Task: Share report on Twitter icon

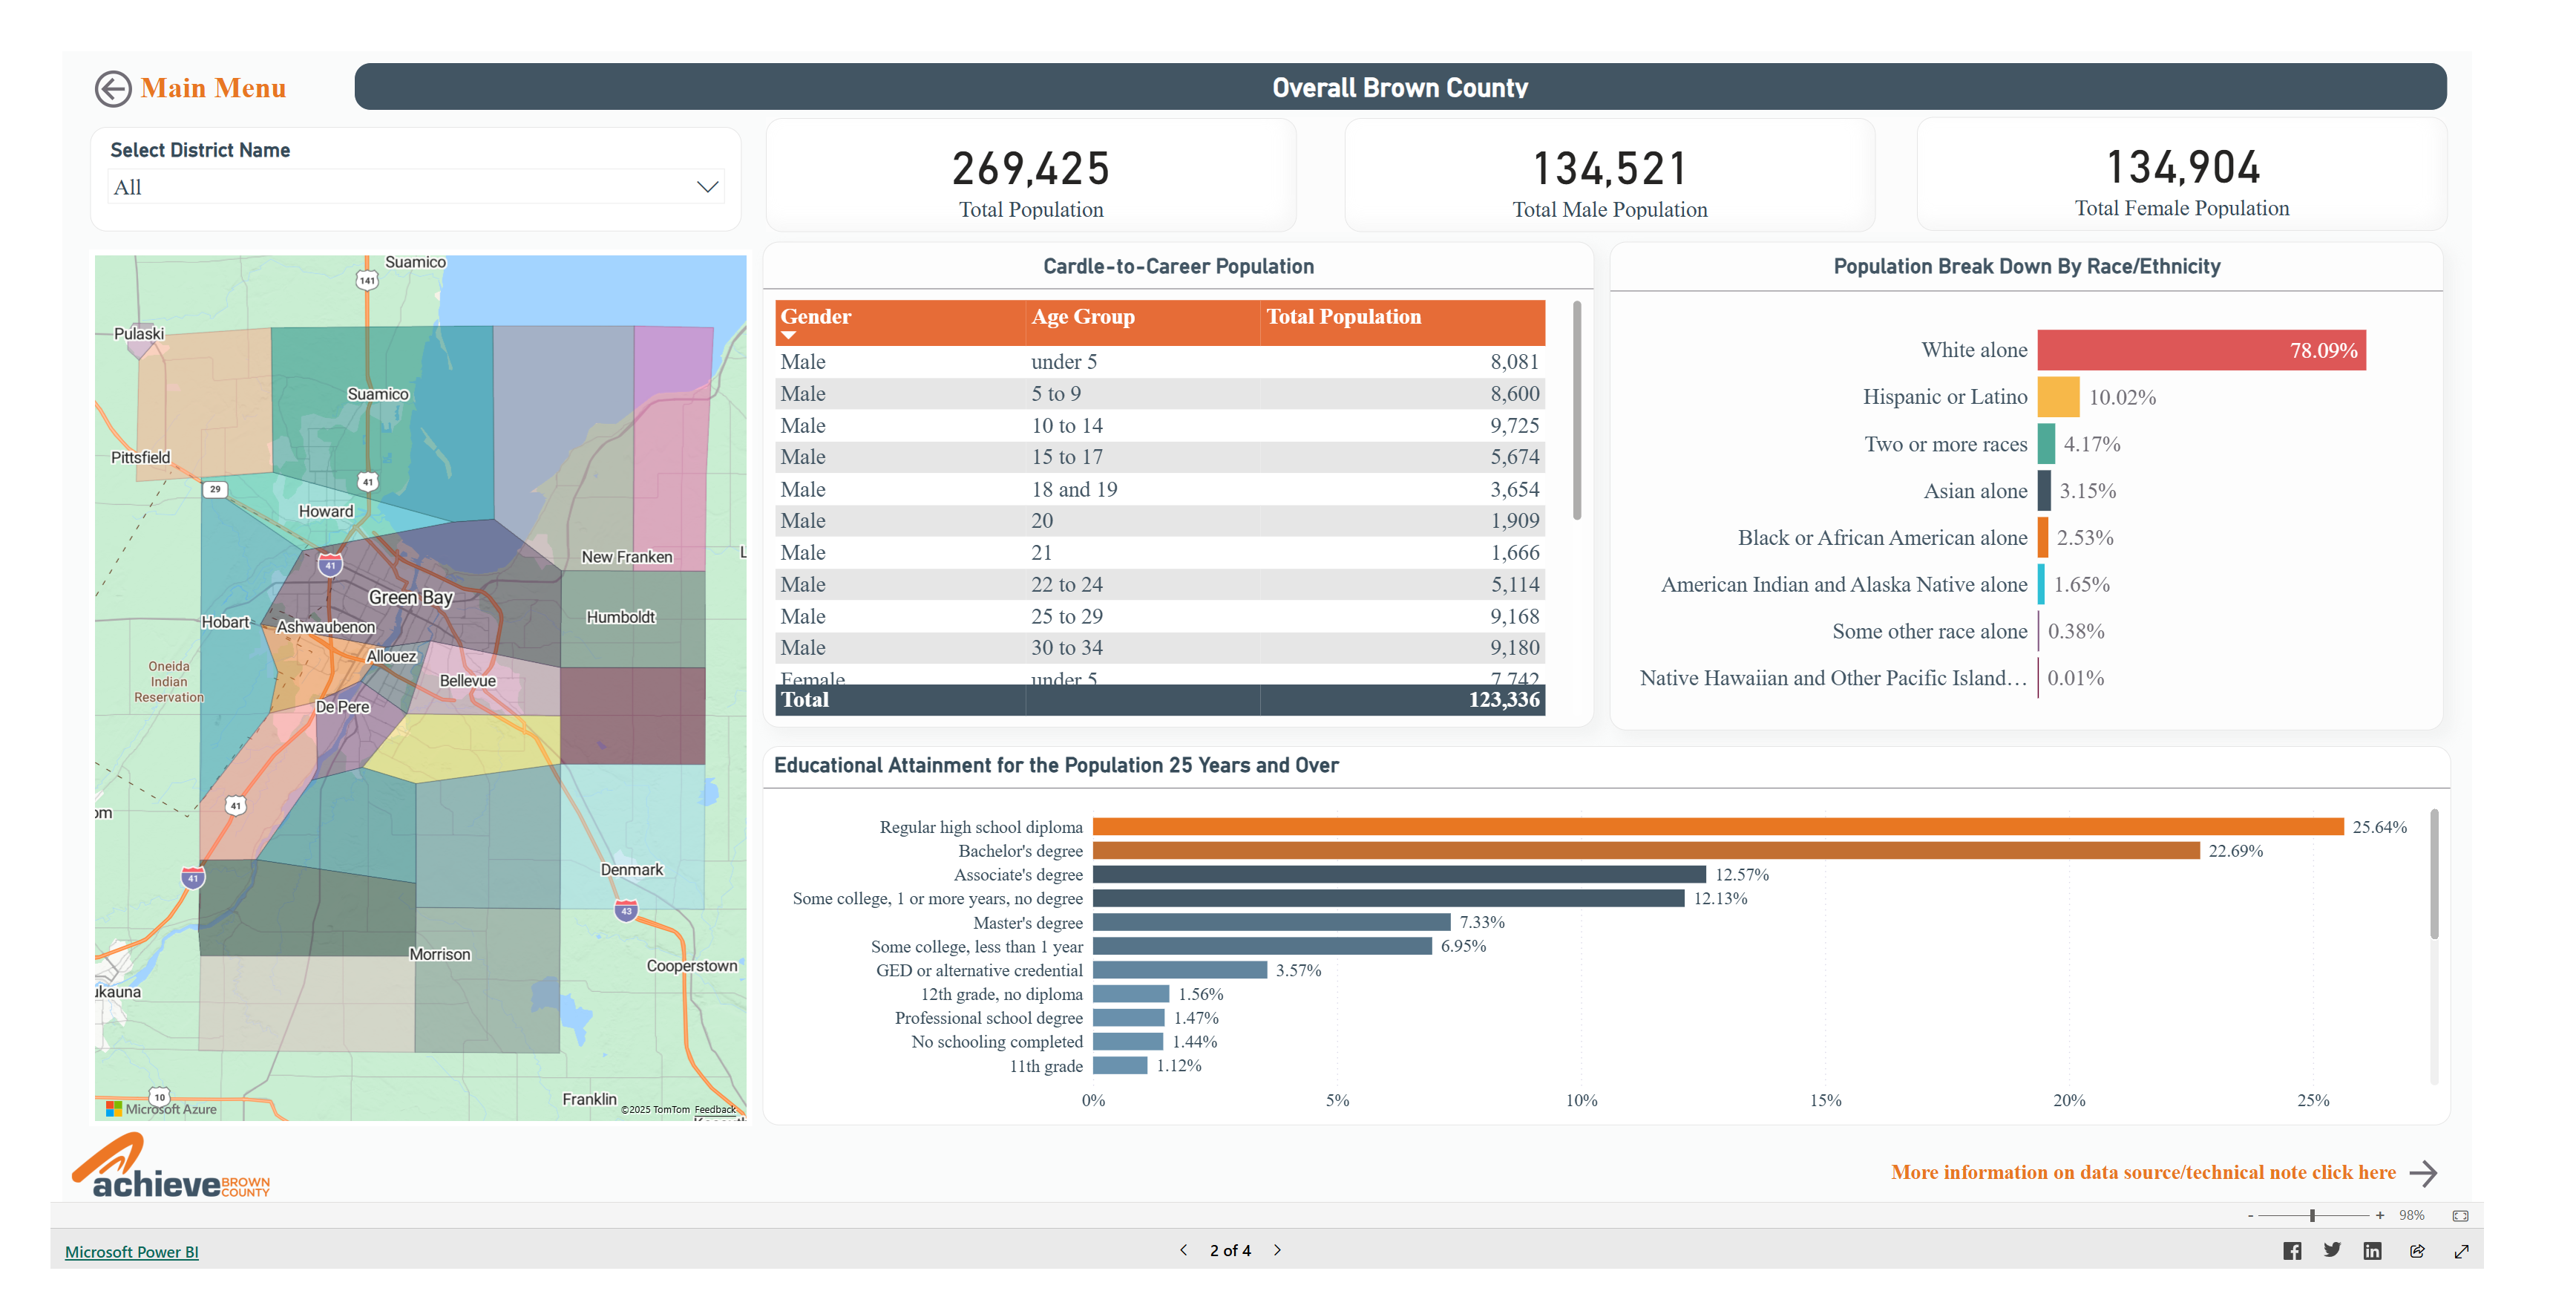Action: pyautogui.click(x=2332, y=1250)
